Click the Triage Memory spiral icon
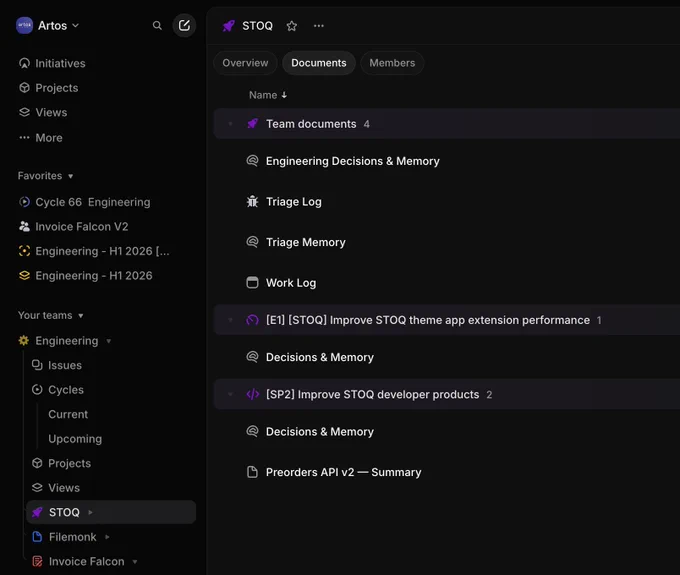Image resolution: width=680 pixels, height=575 pixels. point(252,242)
